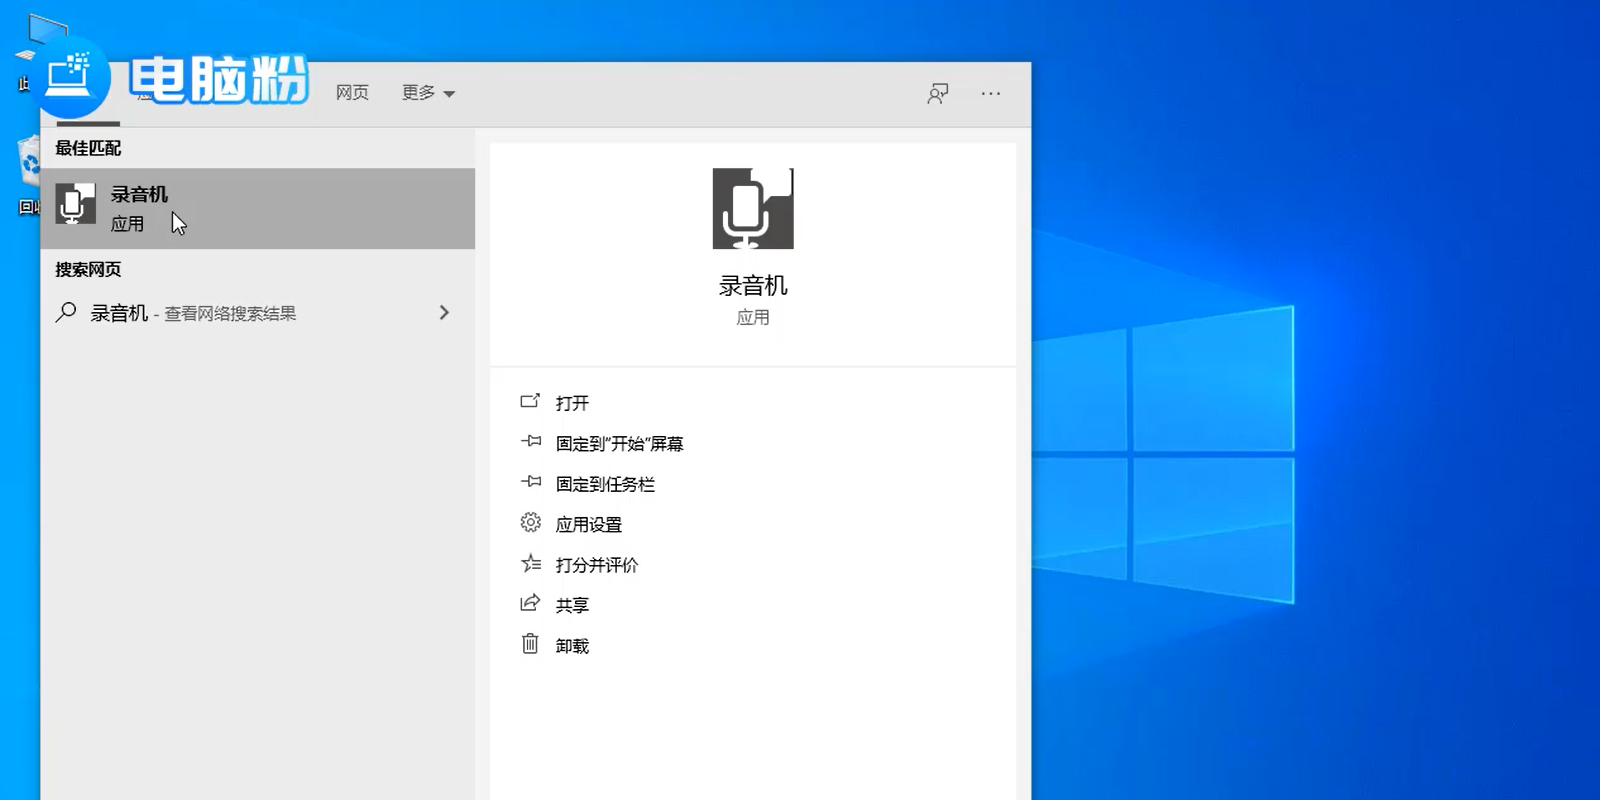
Task: Click the large 录音机 app icon in preview pane
Action: click(753, 208)
